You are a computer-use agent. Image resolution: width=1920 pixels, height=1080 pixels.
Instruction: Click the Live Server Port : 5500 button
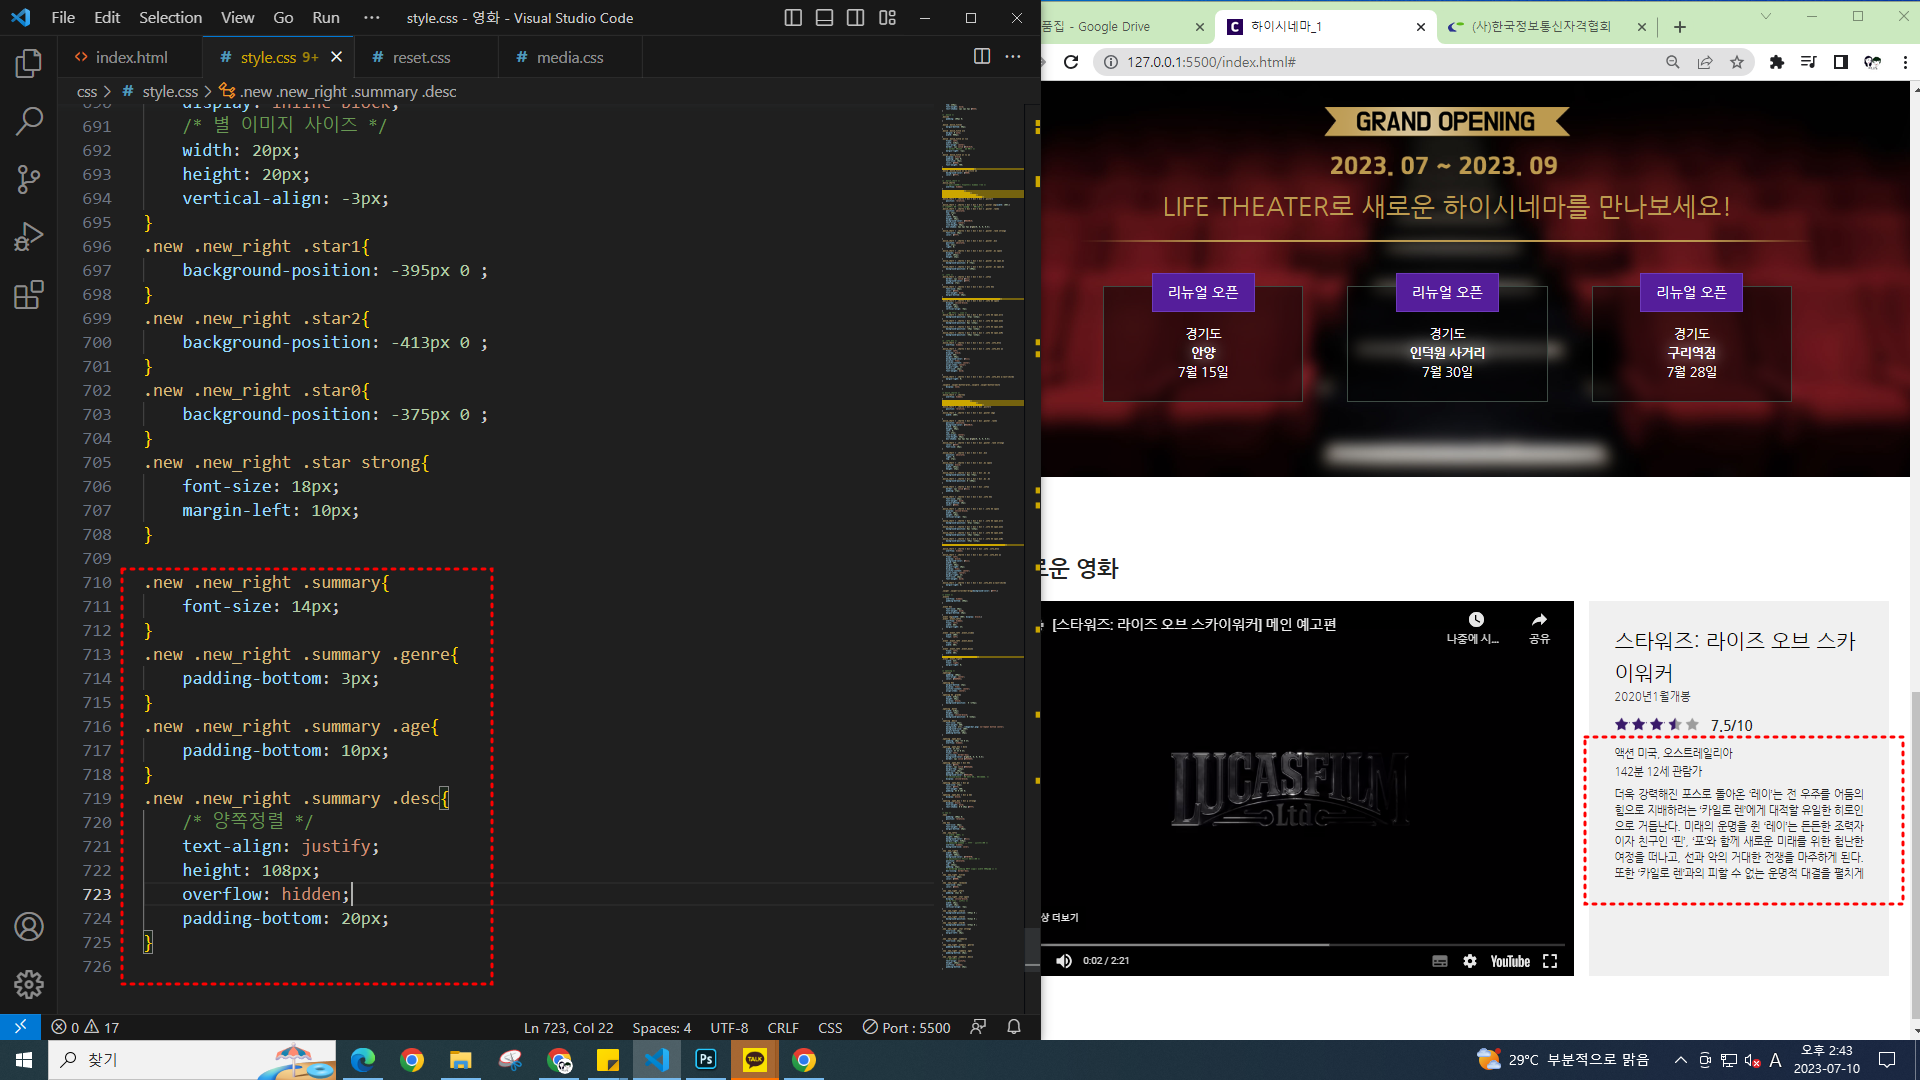(x=906, y=1027)
